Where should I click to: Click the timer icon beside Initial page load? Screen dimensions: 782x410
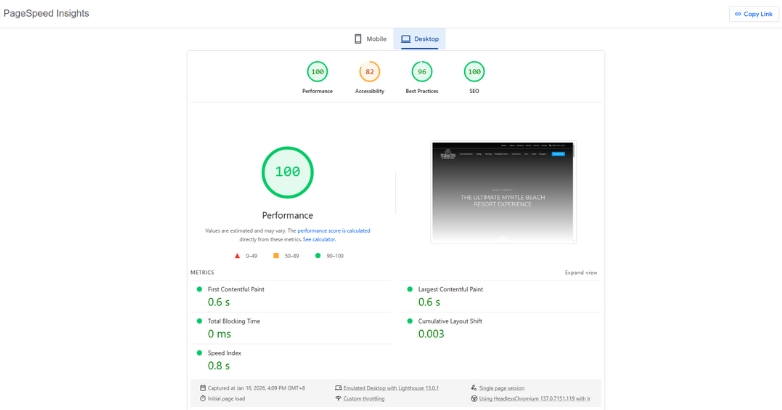point(203,399)
